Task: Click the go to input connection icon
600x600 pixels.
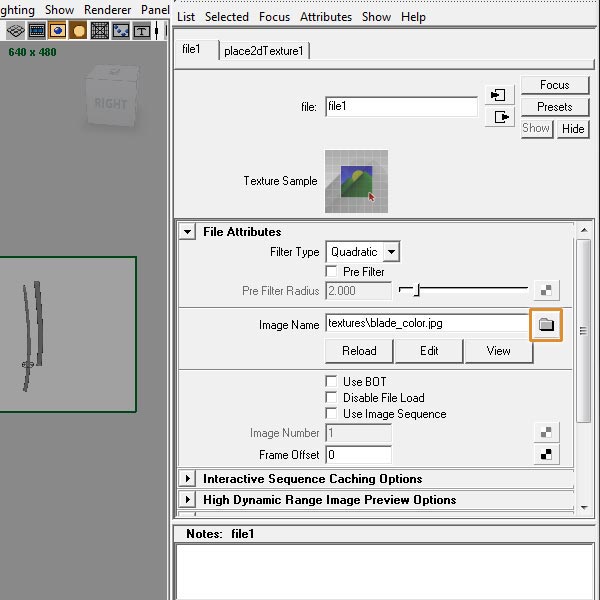Action: 499,95
